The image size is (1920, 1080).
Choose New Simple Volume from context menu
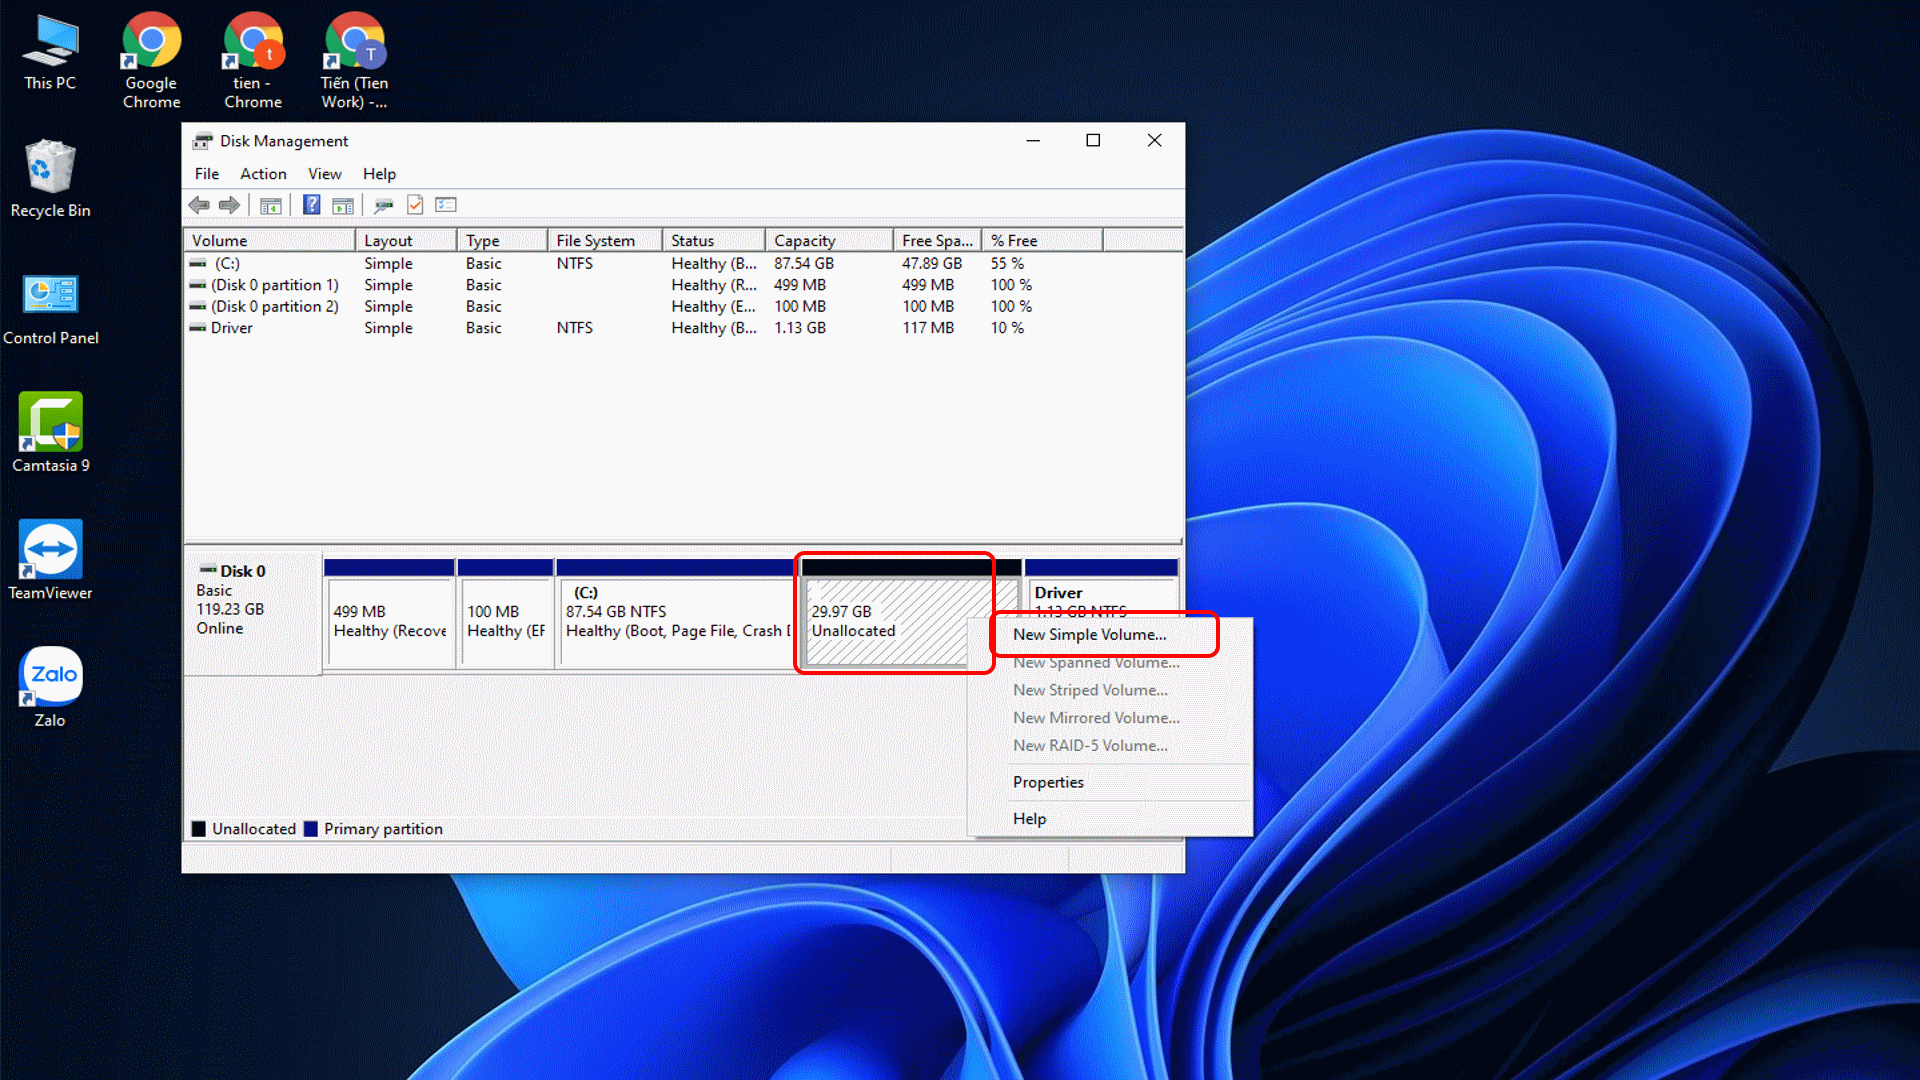(1089, 634)
